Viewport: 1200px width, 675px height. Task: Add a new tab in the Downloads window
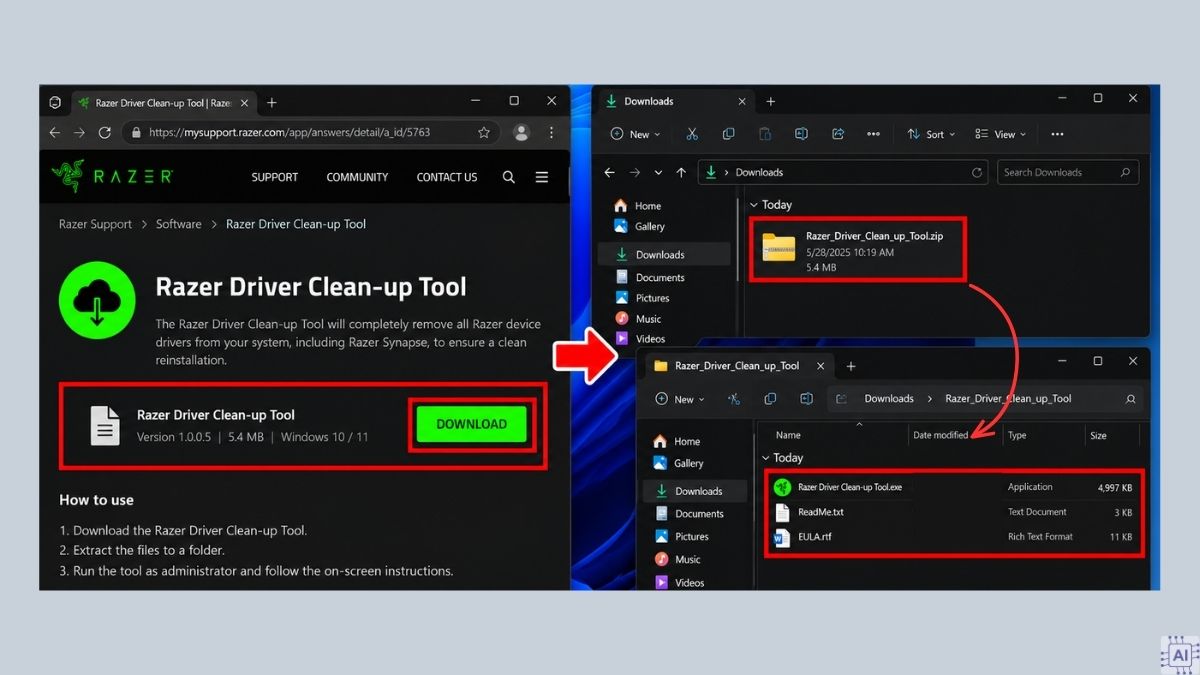pos(770,102)
